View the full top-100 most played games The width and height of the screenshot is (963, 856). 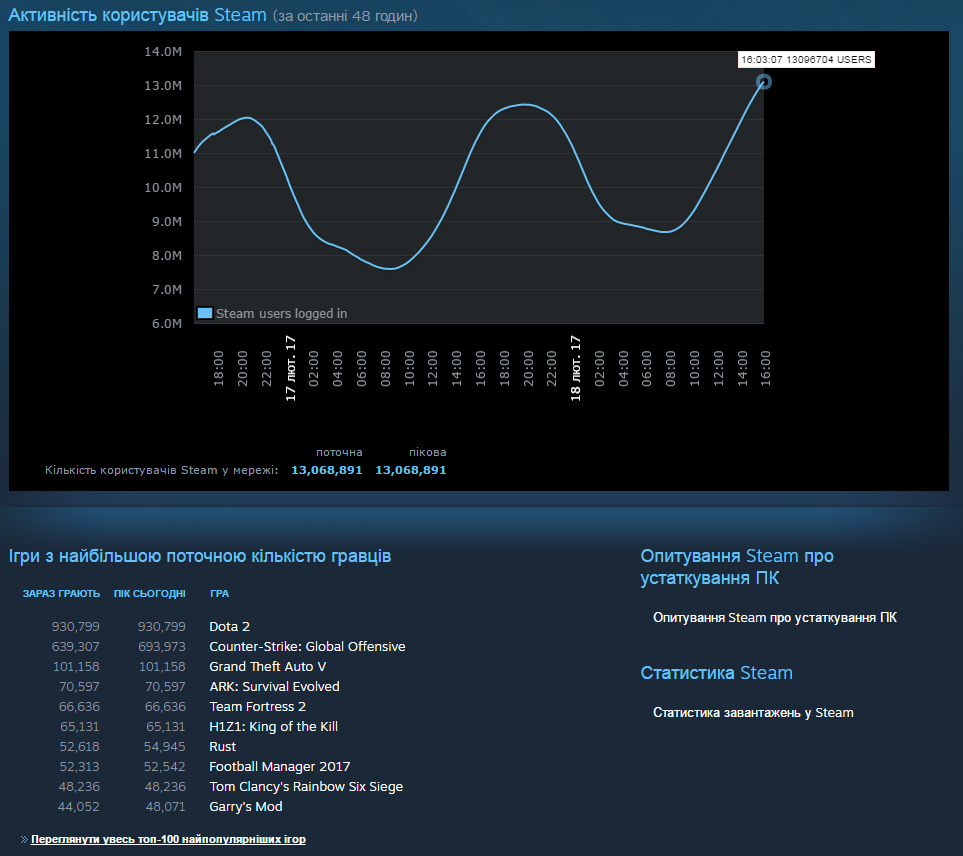click(168, 839)
